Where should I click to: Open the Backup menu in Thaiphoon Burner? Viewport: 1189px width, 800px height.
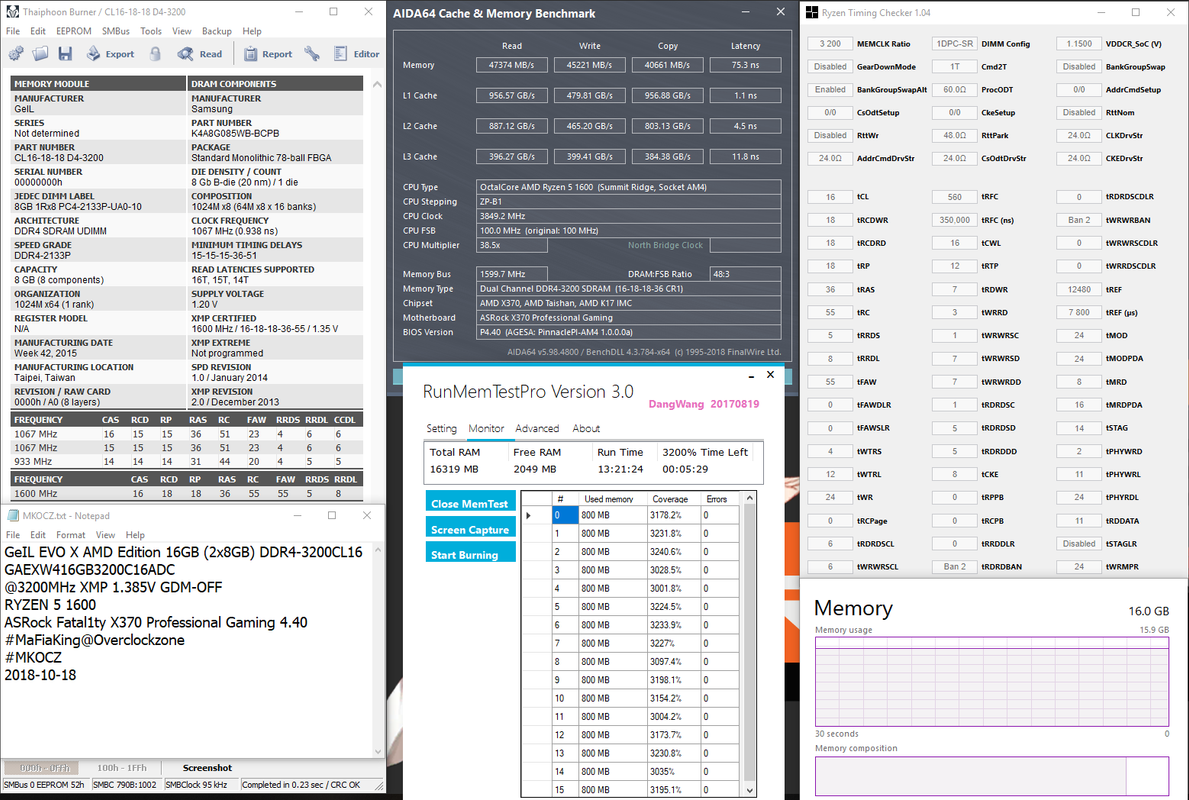click(217, 31)
